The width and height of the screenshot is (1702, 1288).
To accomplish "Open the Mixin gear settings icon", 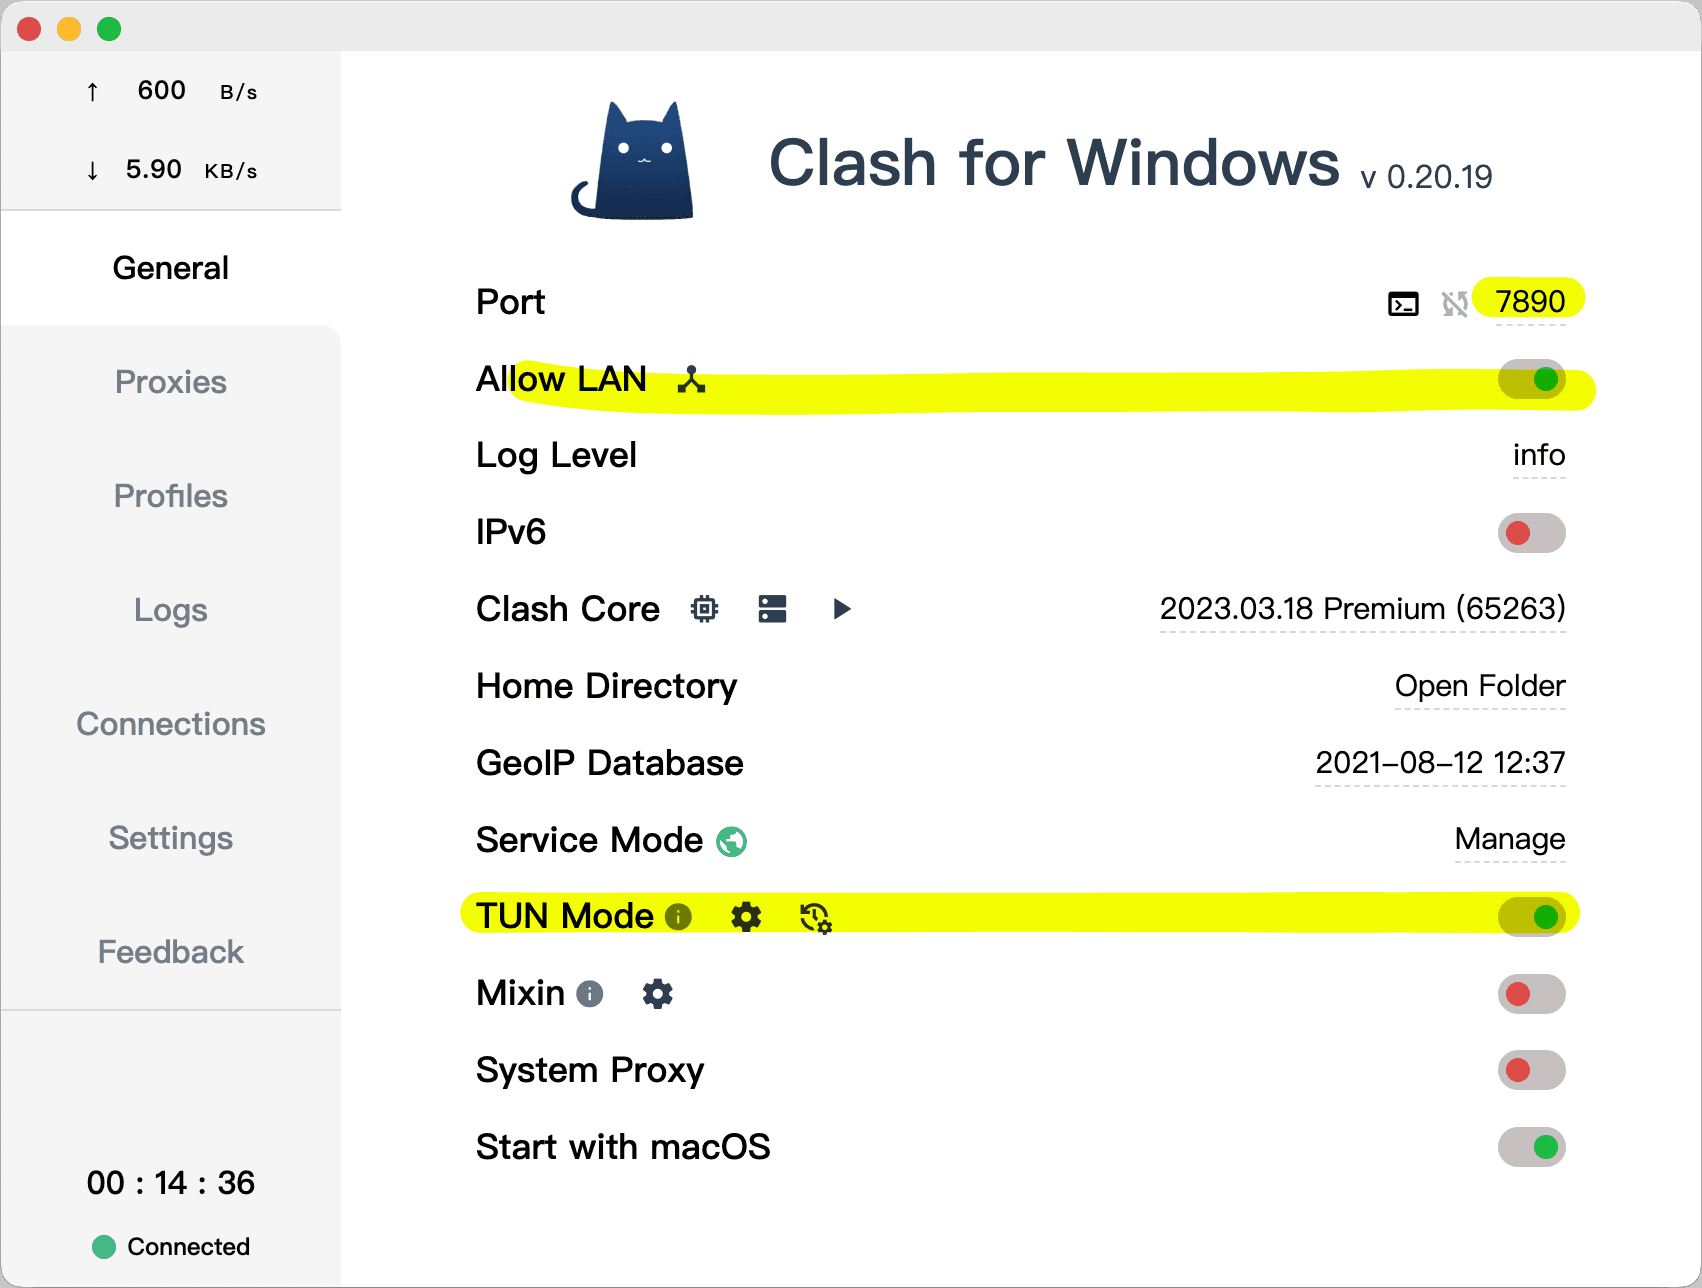I will tap(657, 994).
